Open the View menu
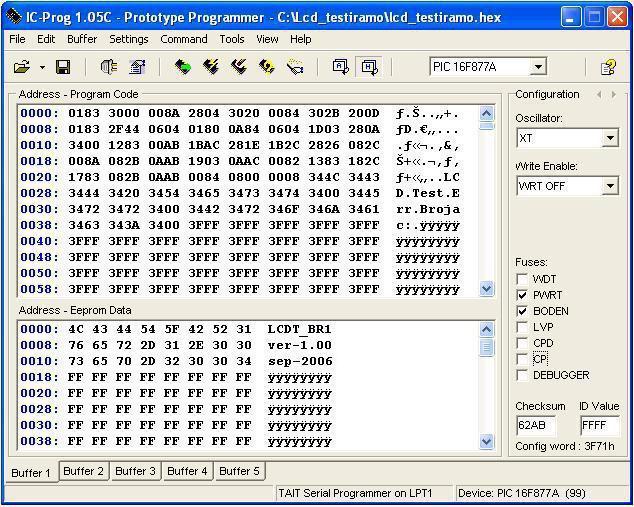 click(267, 39)
